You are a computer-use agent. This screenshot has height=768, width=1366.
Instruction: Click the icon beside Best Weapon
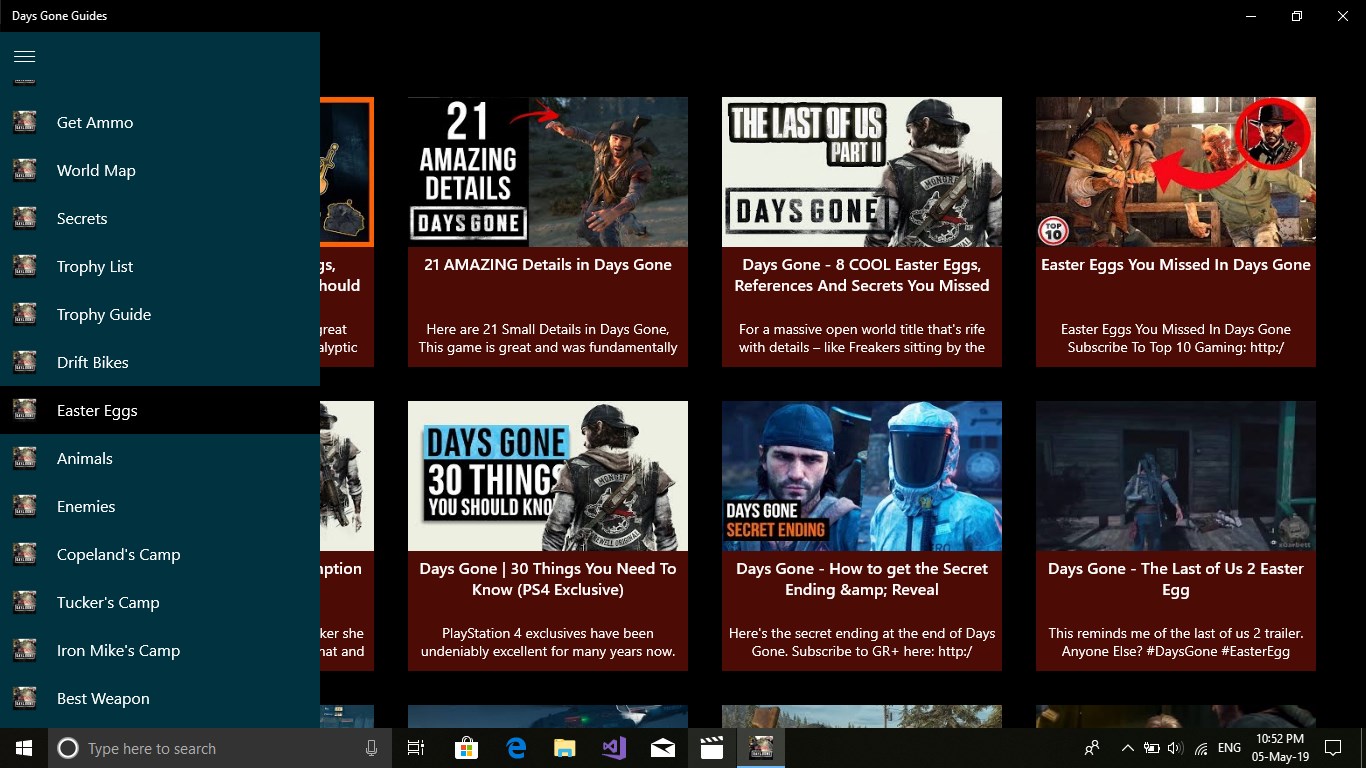click(x=25, y=699)
